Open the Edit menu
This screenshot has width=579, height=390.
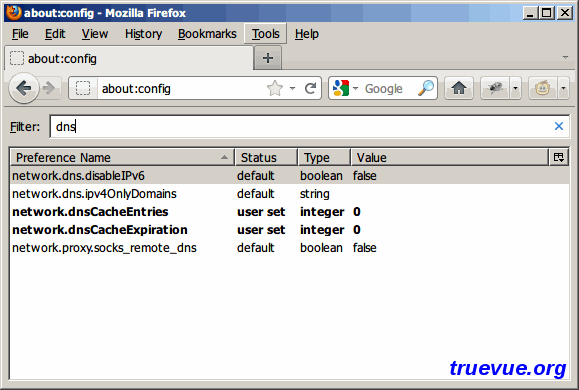point(55,34)
